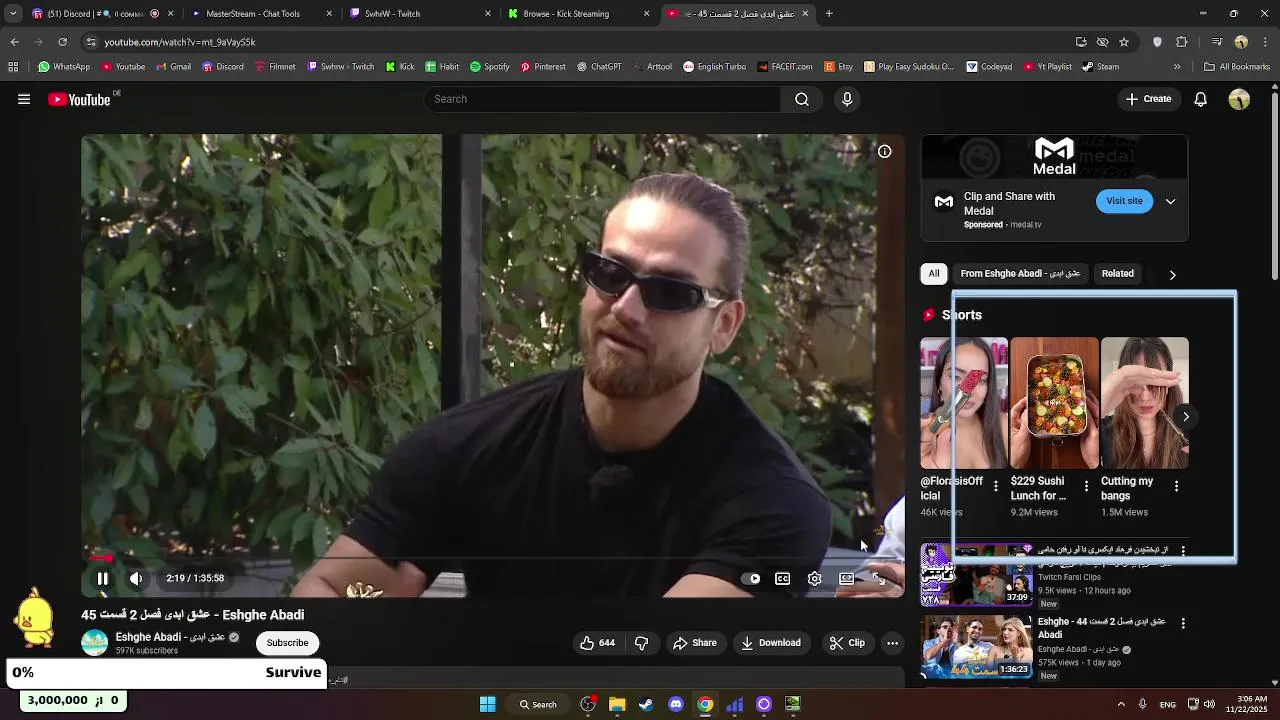Open Discord from taskbar
1280x720 pixels.
pos(676,704)
